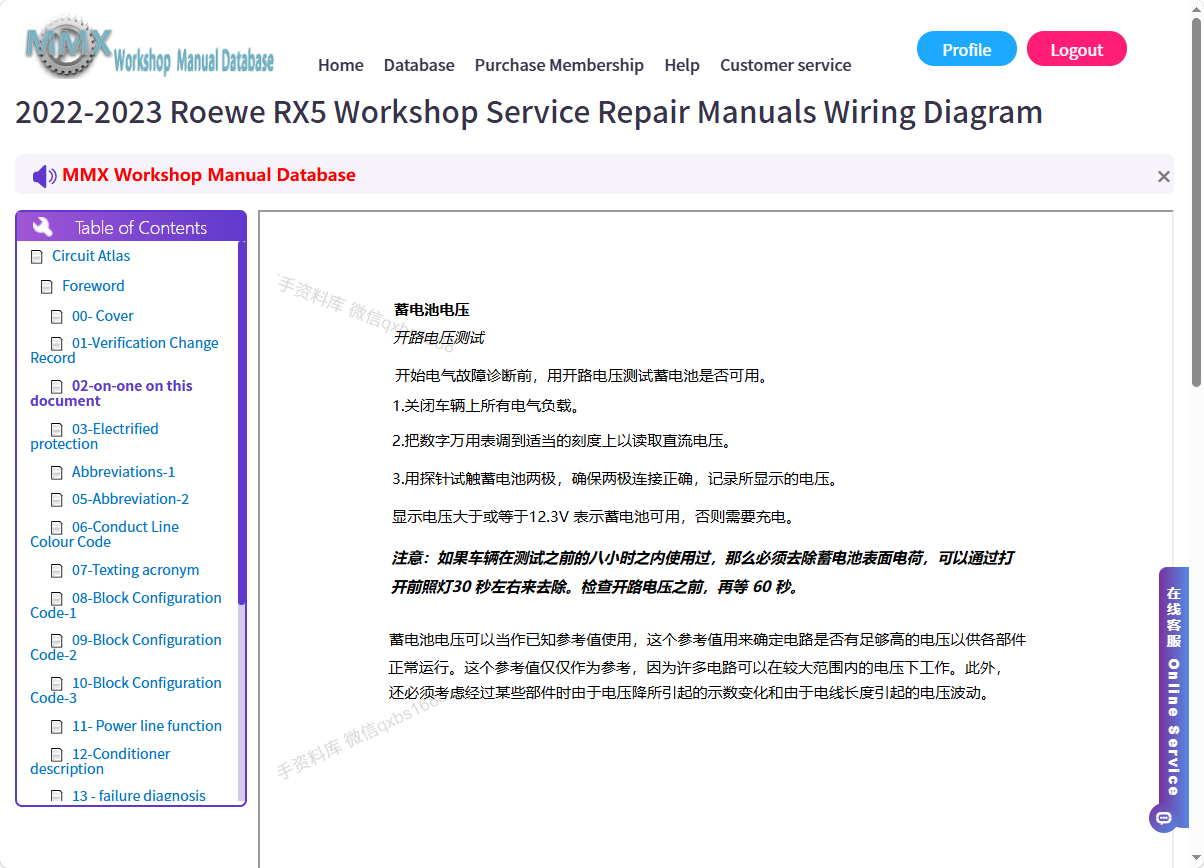Click the page icon beside 13 - failure diagnosis
The height and width of the screenshot is (868, 1204).
point(57,797)
